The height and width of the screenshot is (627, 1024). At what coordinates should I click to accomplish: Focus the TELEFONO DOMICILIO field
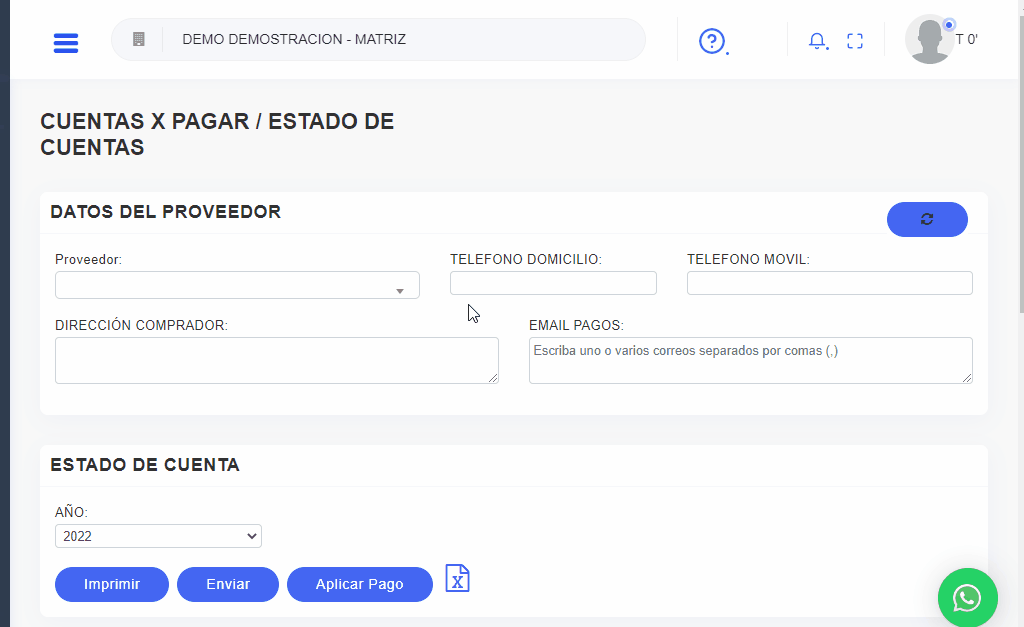tap(553, 283)
